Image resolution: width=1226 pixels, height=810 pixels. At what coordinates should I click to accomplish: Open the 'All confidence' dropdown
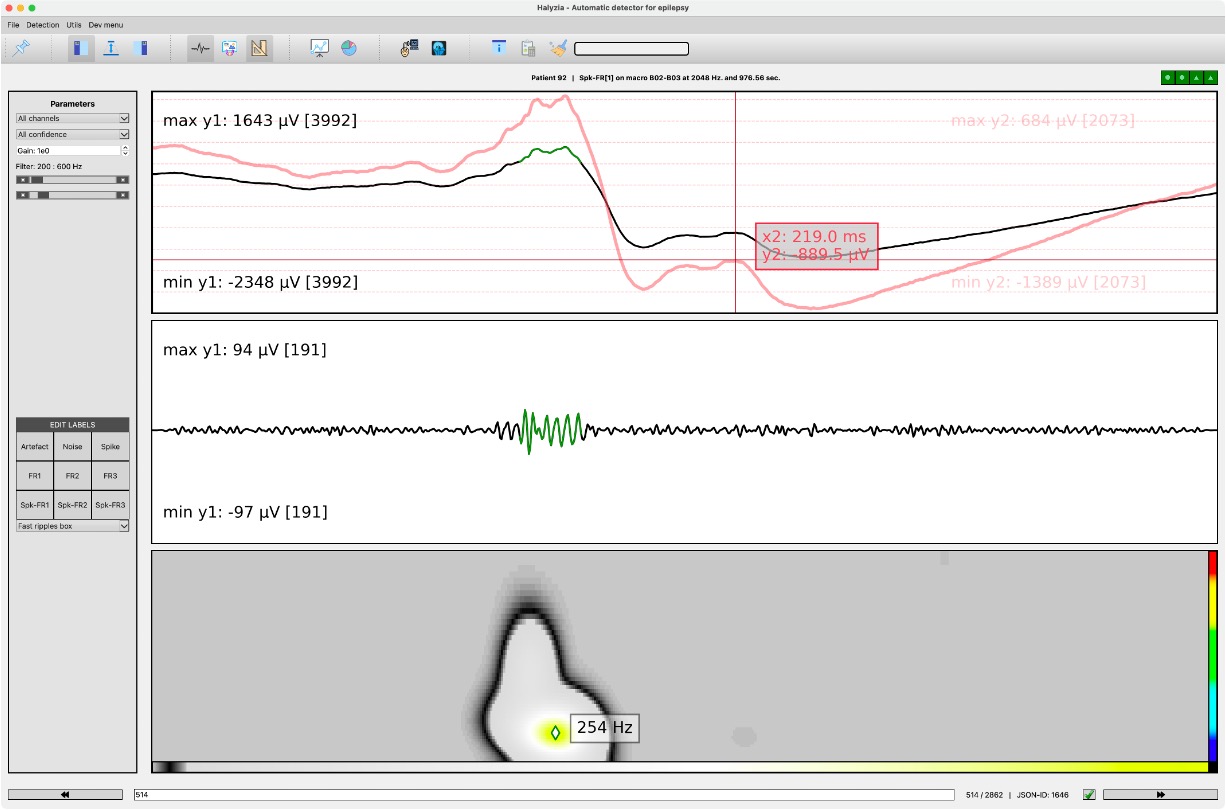click(71, 135)
